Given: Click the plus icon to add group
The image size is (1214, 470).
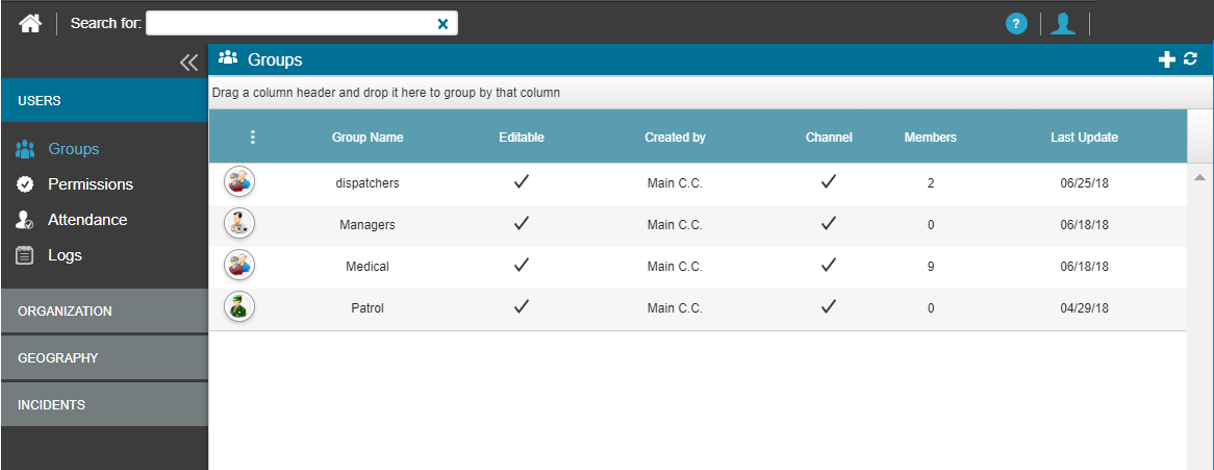Looking at the screenshot, I should pos(1166,60).
